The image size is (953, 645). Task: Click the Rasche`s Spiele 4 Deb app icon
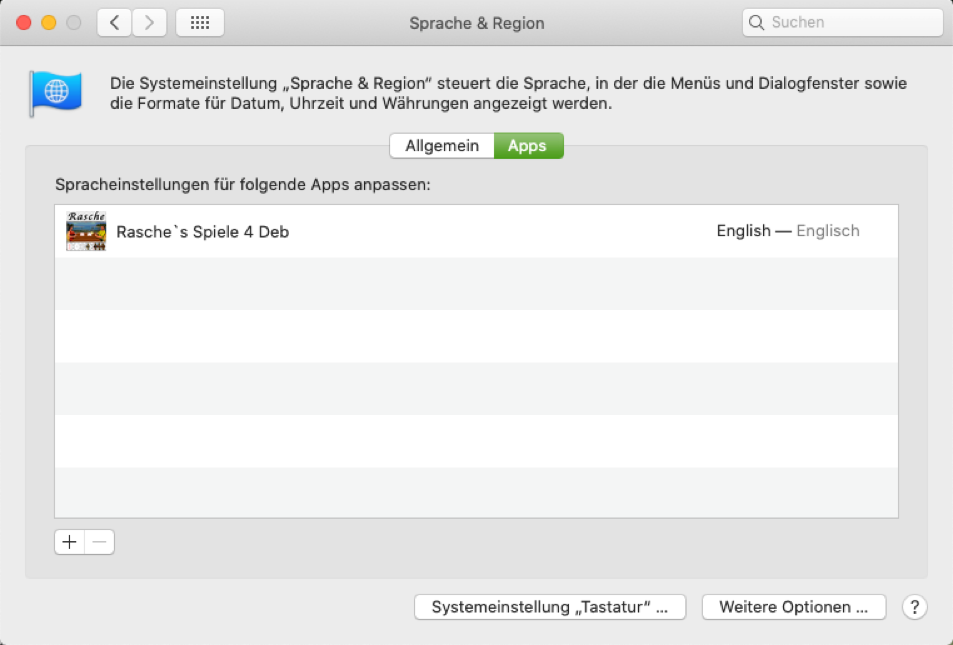tap(86, 230)
